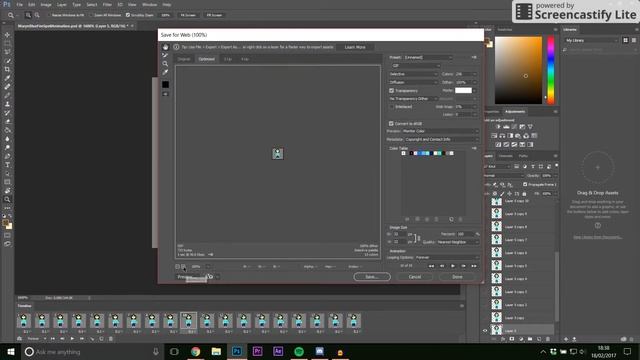Select the Crop tool in Photoshop toolbar

pyautogui.click(x=7, y=69)
